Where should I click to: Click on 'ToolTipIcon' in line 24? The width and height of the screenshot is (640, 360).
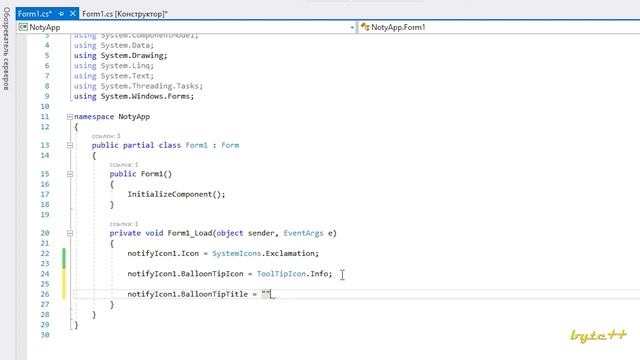(x=281, y=274)
